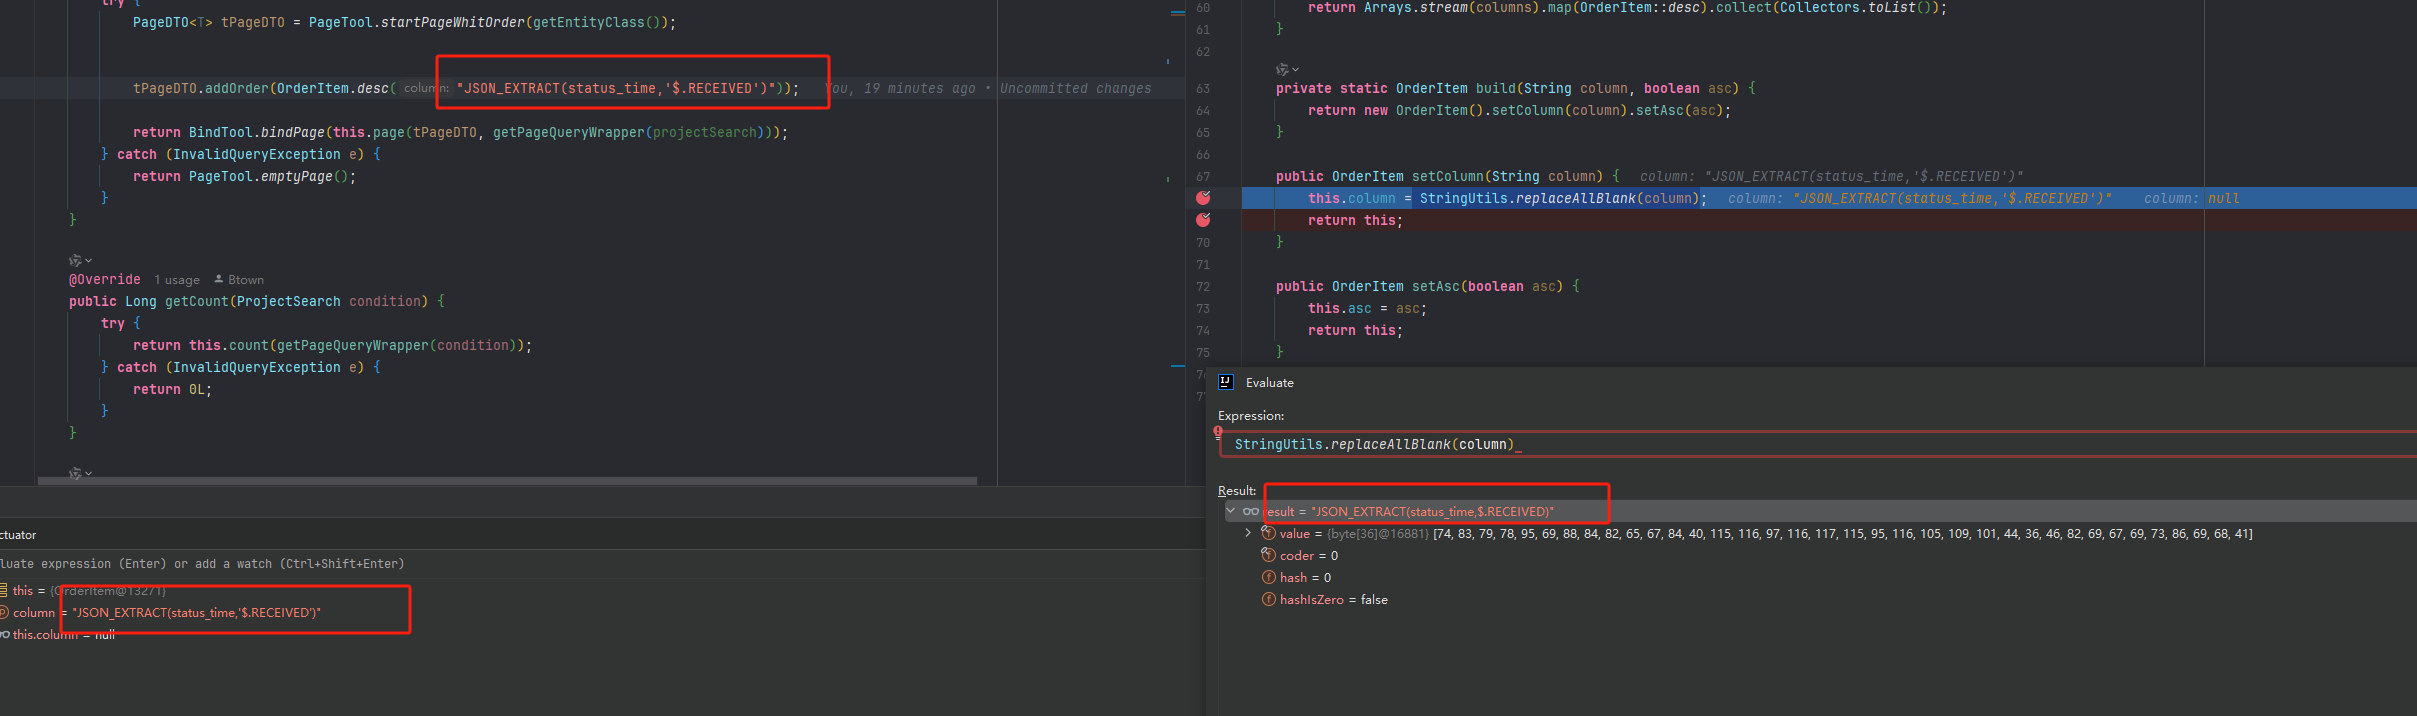Click the Btown author hint
This screenshot has width=2417, height=716.
click(246, 280)
